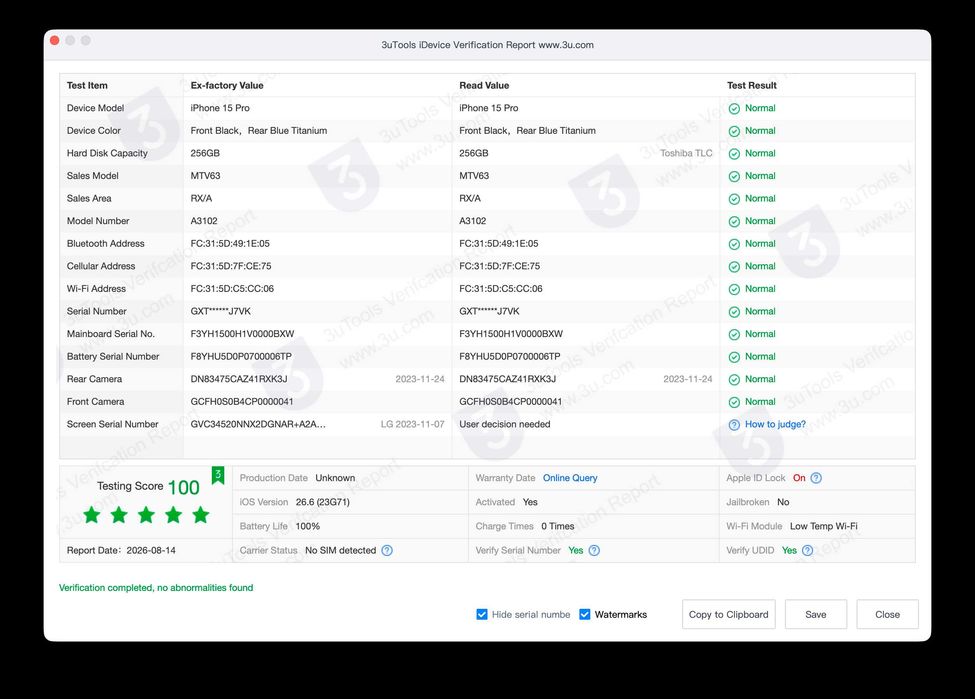Click the Normal check icon for Serial Number
This screenshot has height=699, width=975.
pyautogui.click(x=734, y=312)
